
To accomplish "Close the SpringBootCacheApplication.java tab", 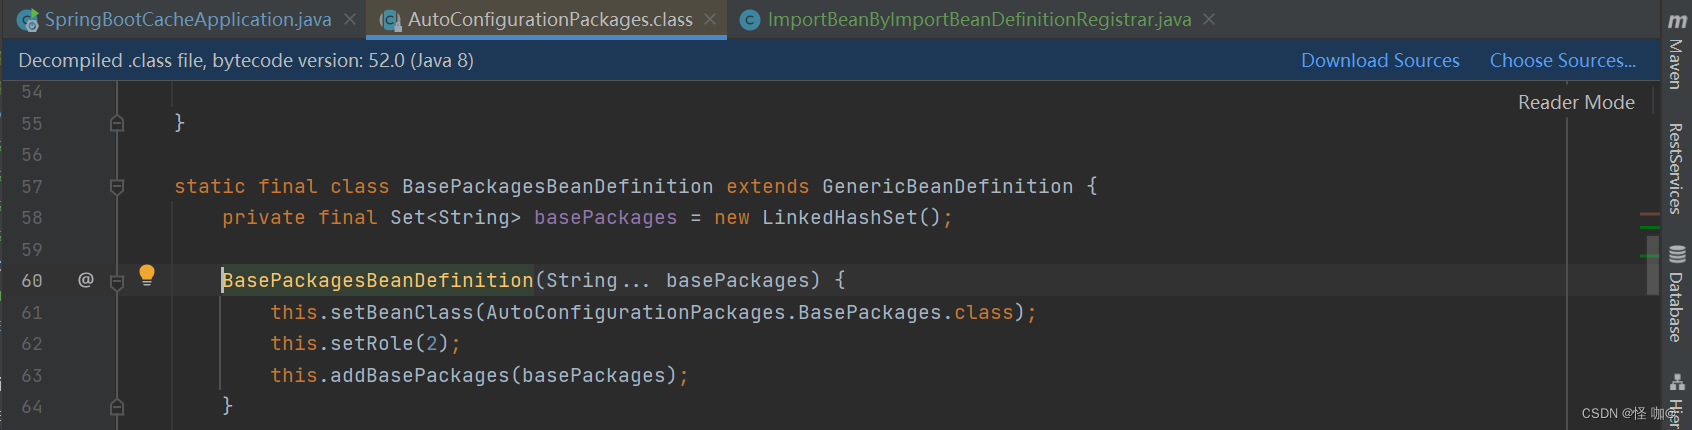I will [350, 19].
